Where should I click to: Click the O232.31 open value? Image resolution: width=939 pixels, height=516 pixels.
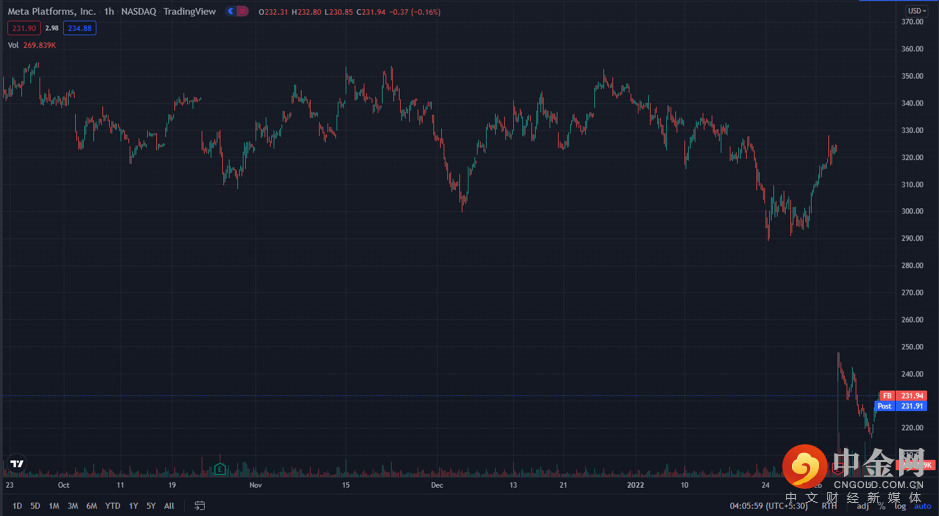[x=274, y=12]
